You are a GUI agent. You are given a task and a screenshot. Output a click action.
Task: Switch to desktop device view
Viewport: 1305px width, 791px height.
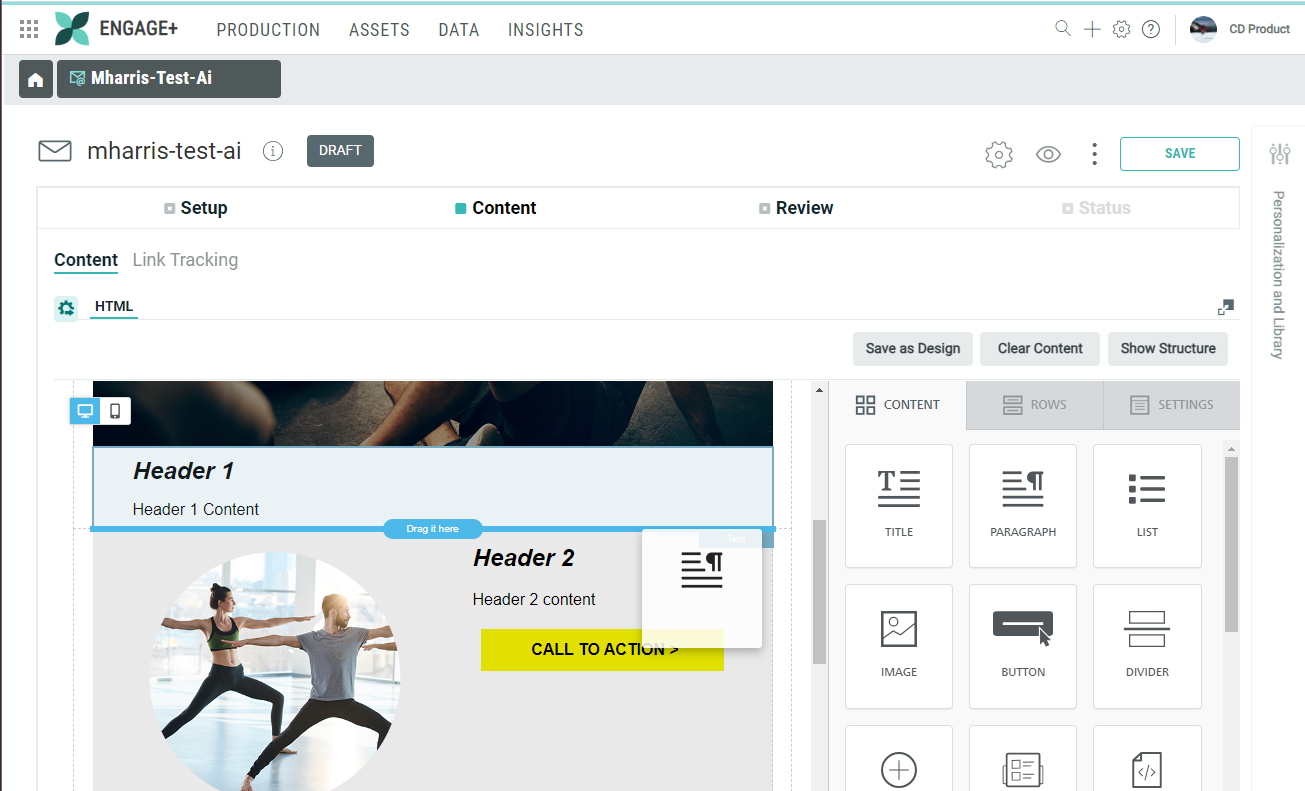[x=85, y=411]
